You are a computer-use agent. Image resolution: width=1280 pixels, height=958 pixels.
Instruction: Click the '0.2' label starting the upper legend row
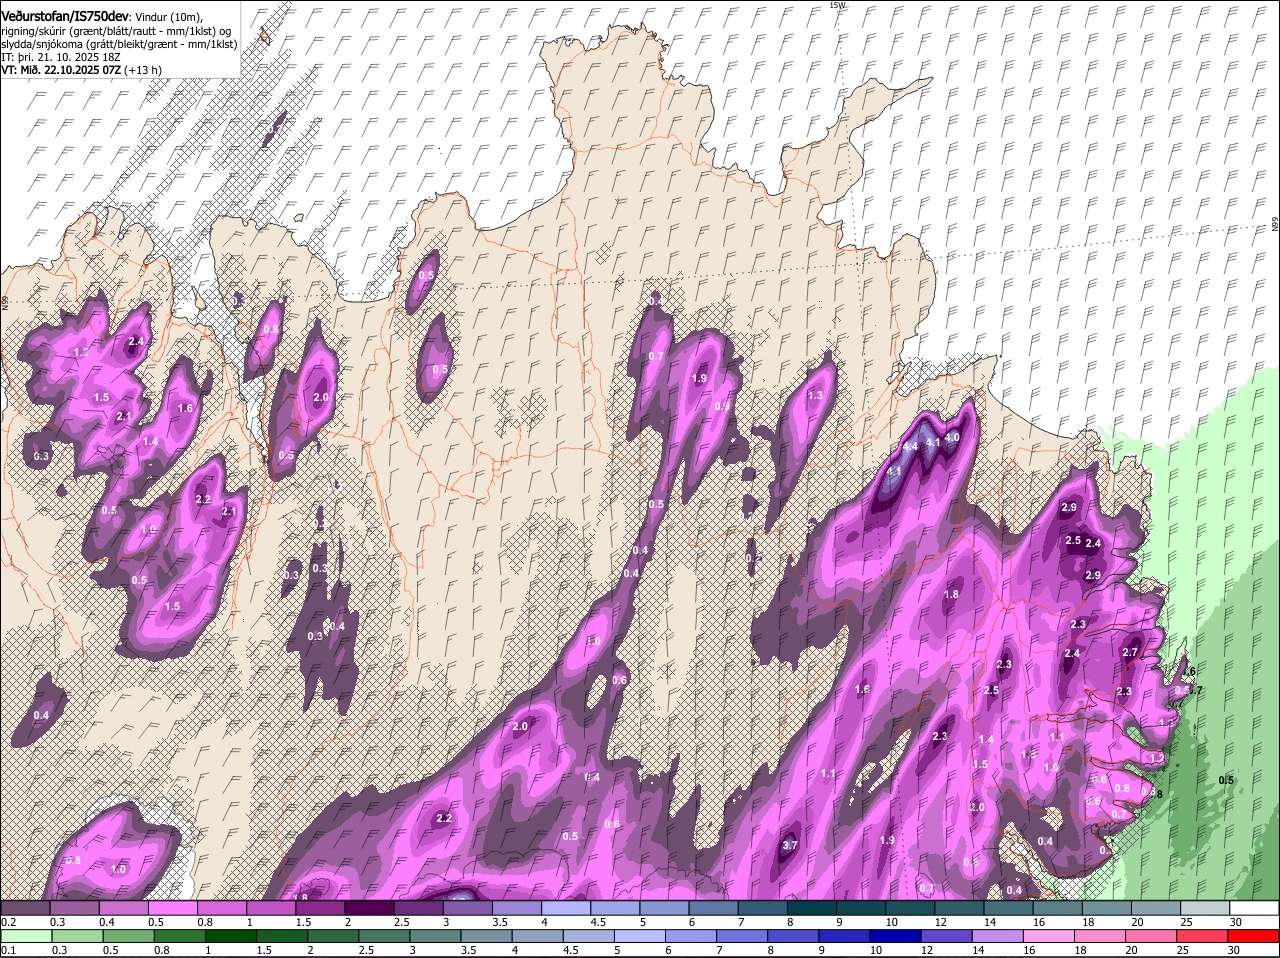point(8,922)
